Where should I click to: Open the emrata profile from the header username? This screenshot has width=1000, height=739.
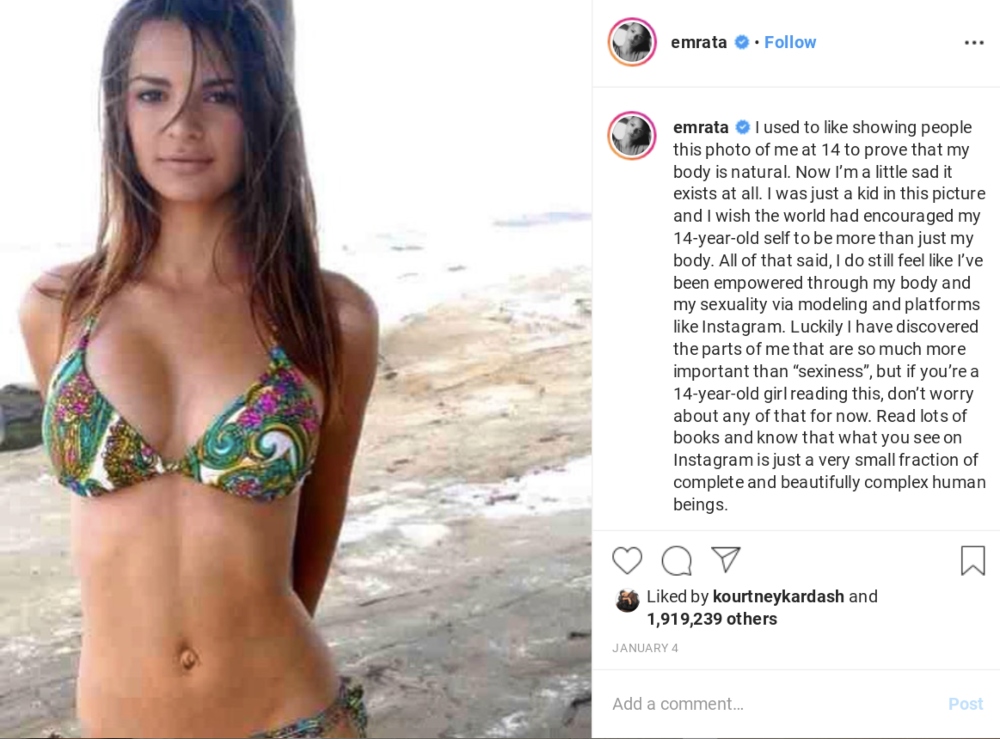[698, 42]
